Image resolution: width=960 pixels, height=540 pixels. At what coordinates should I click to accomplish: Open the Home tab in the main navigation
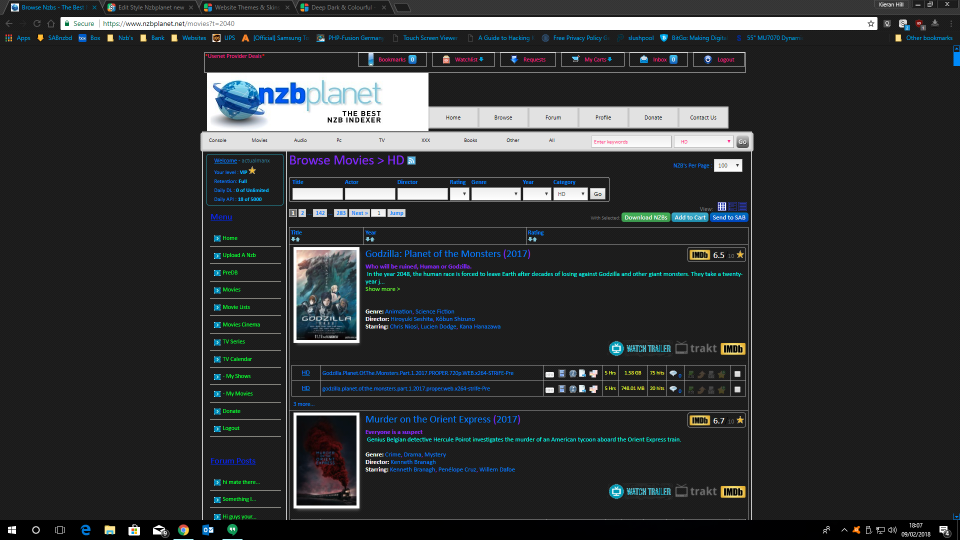(x=453, y=118)
